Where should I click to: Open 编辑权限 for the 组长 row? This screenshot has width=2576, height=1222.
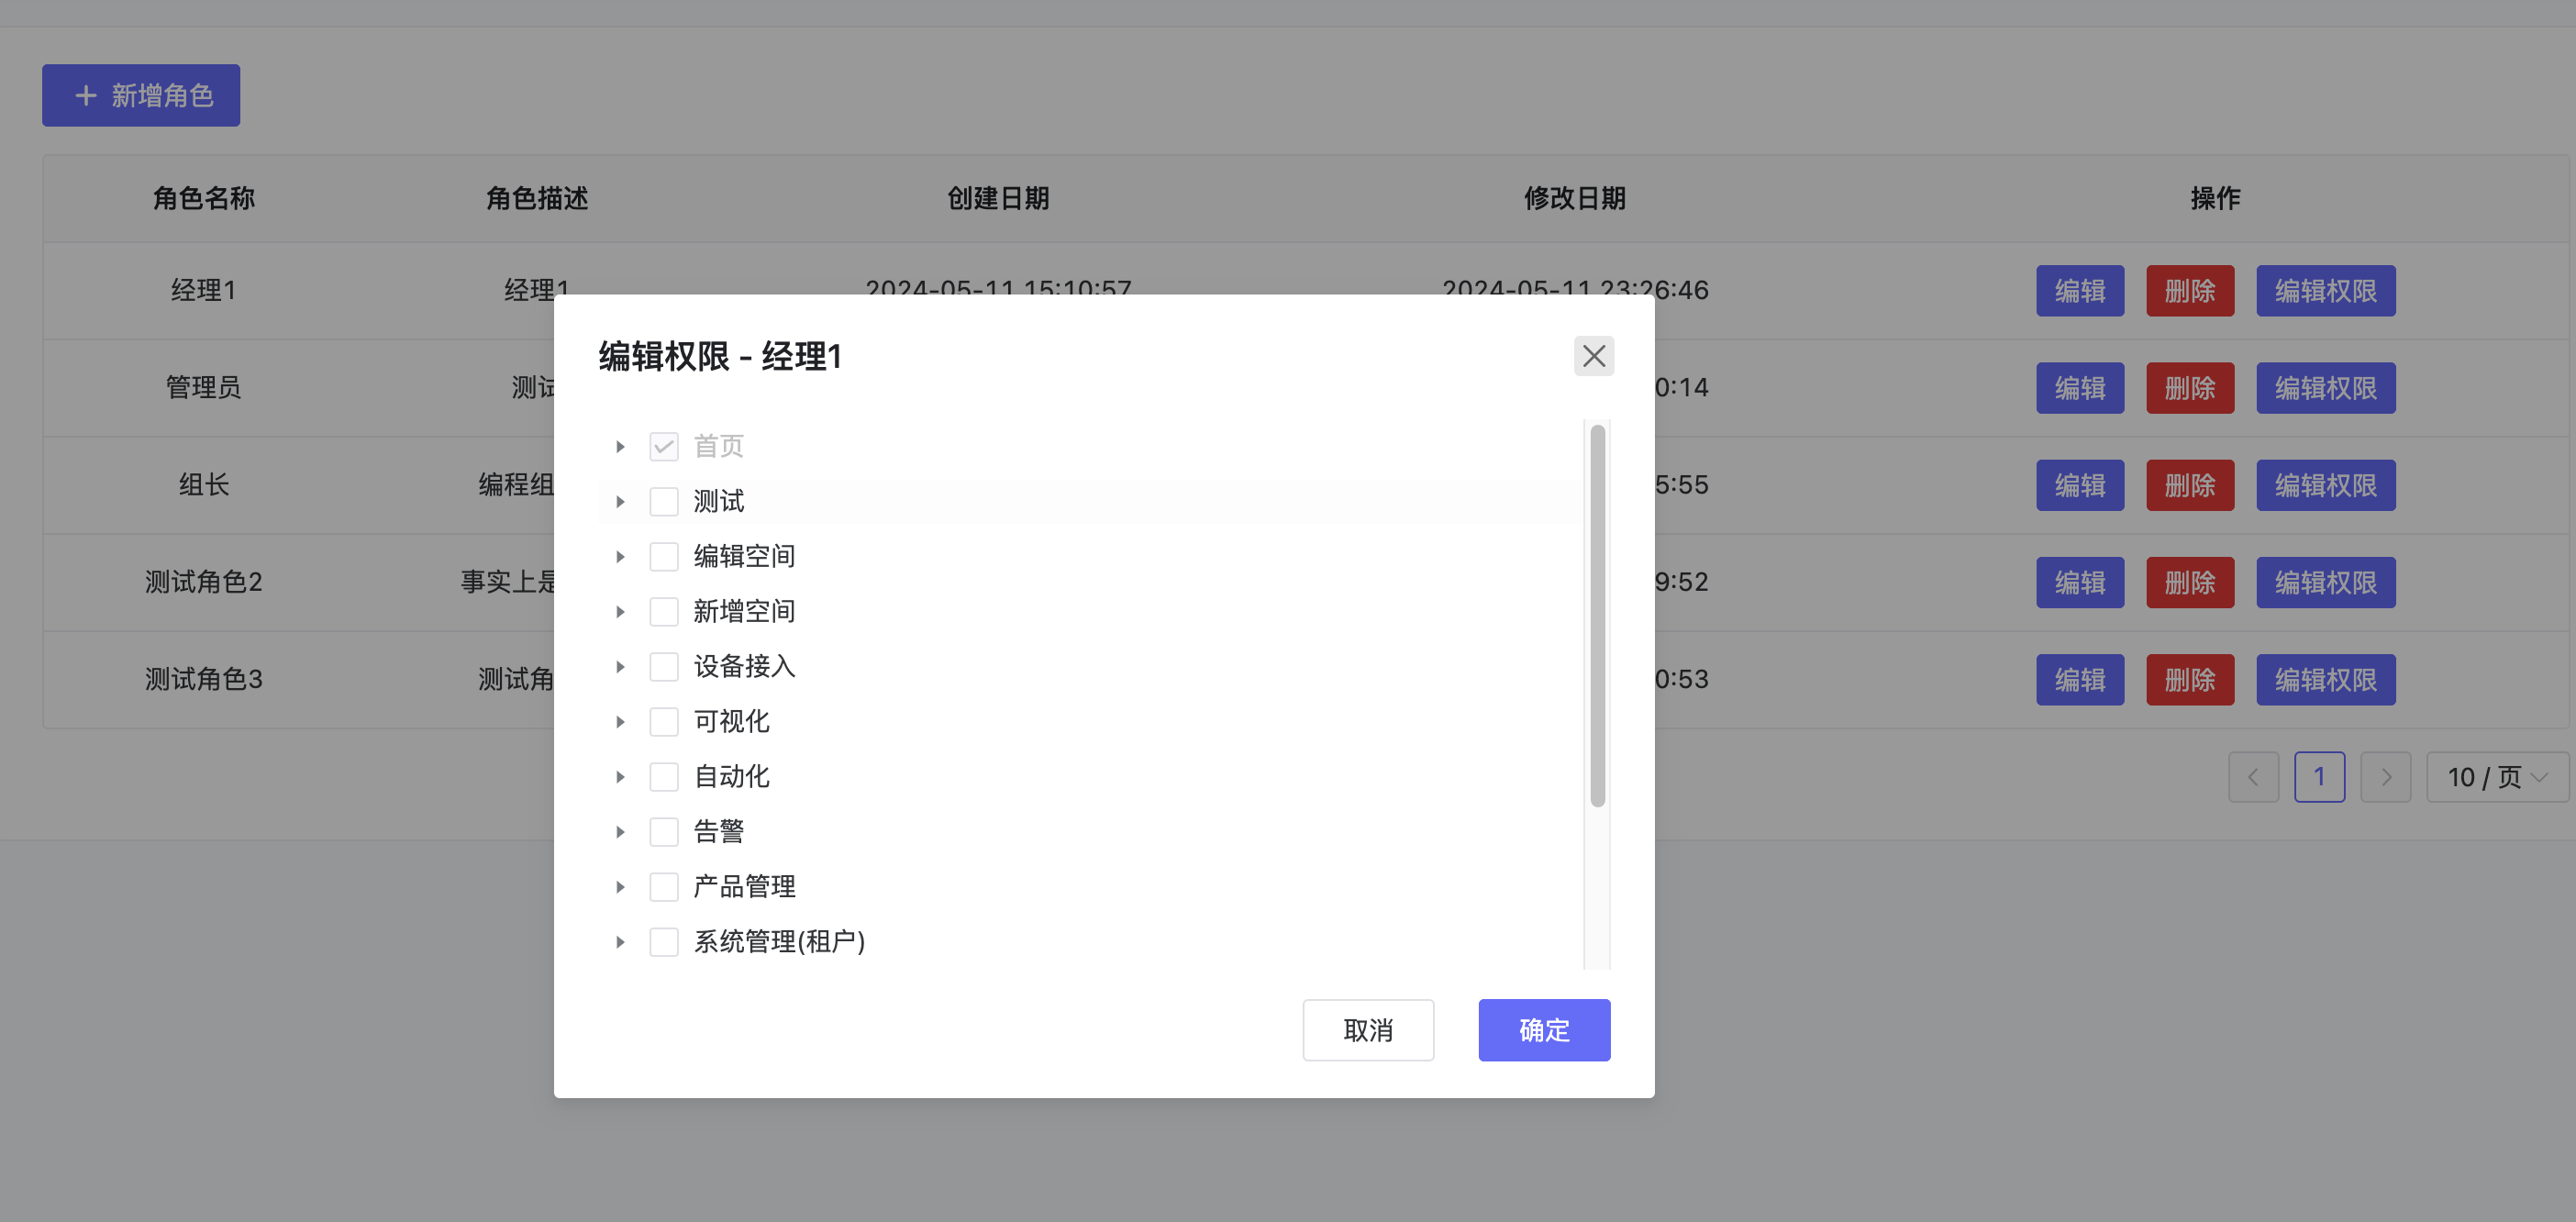pos(2325,485)
